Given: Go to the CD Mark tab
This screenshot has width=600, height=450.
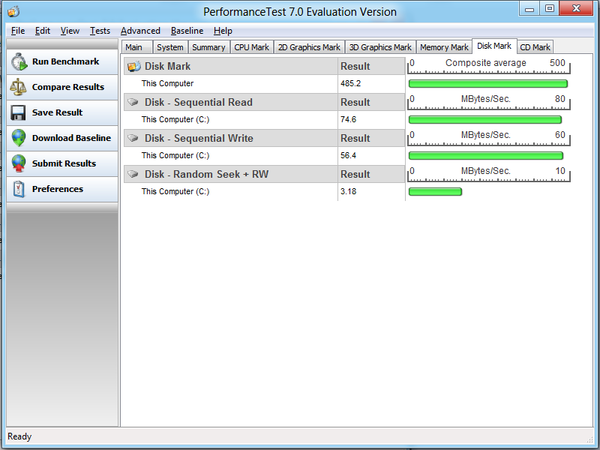Looking at the screenshot, I should point(535,47).
